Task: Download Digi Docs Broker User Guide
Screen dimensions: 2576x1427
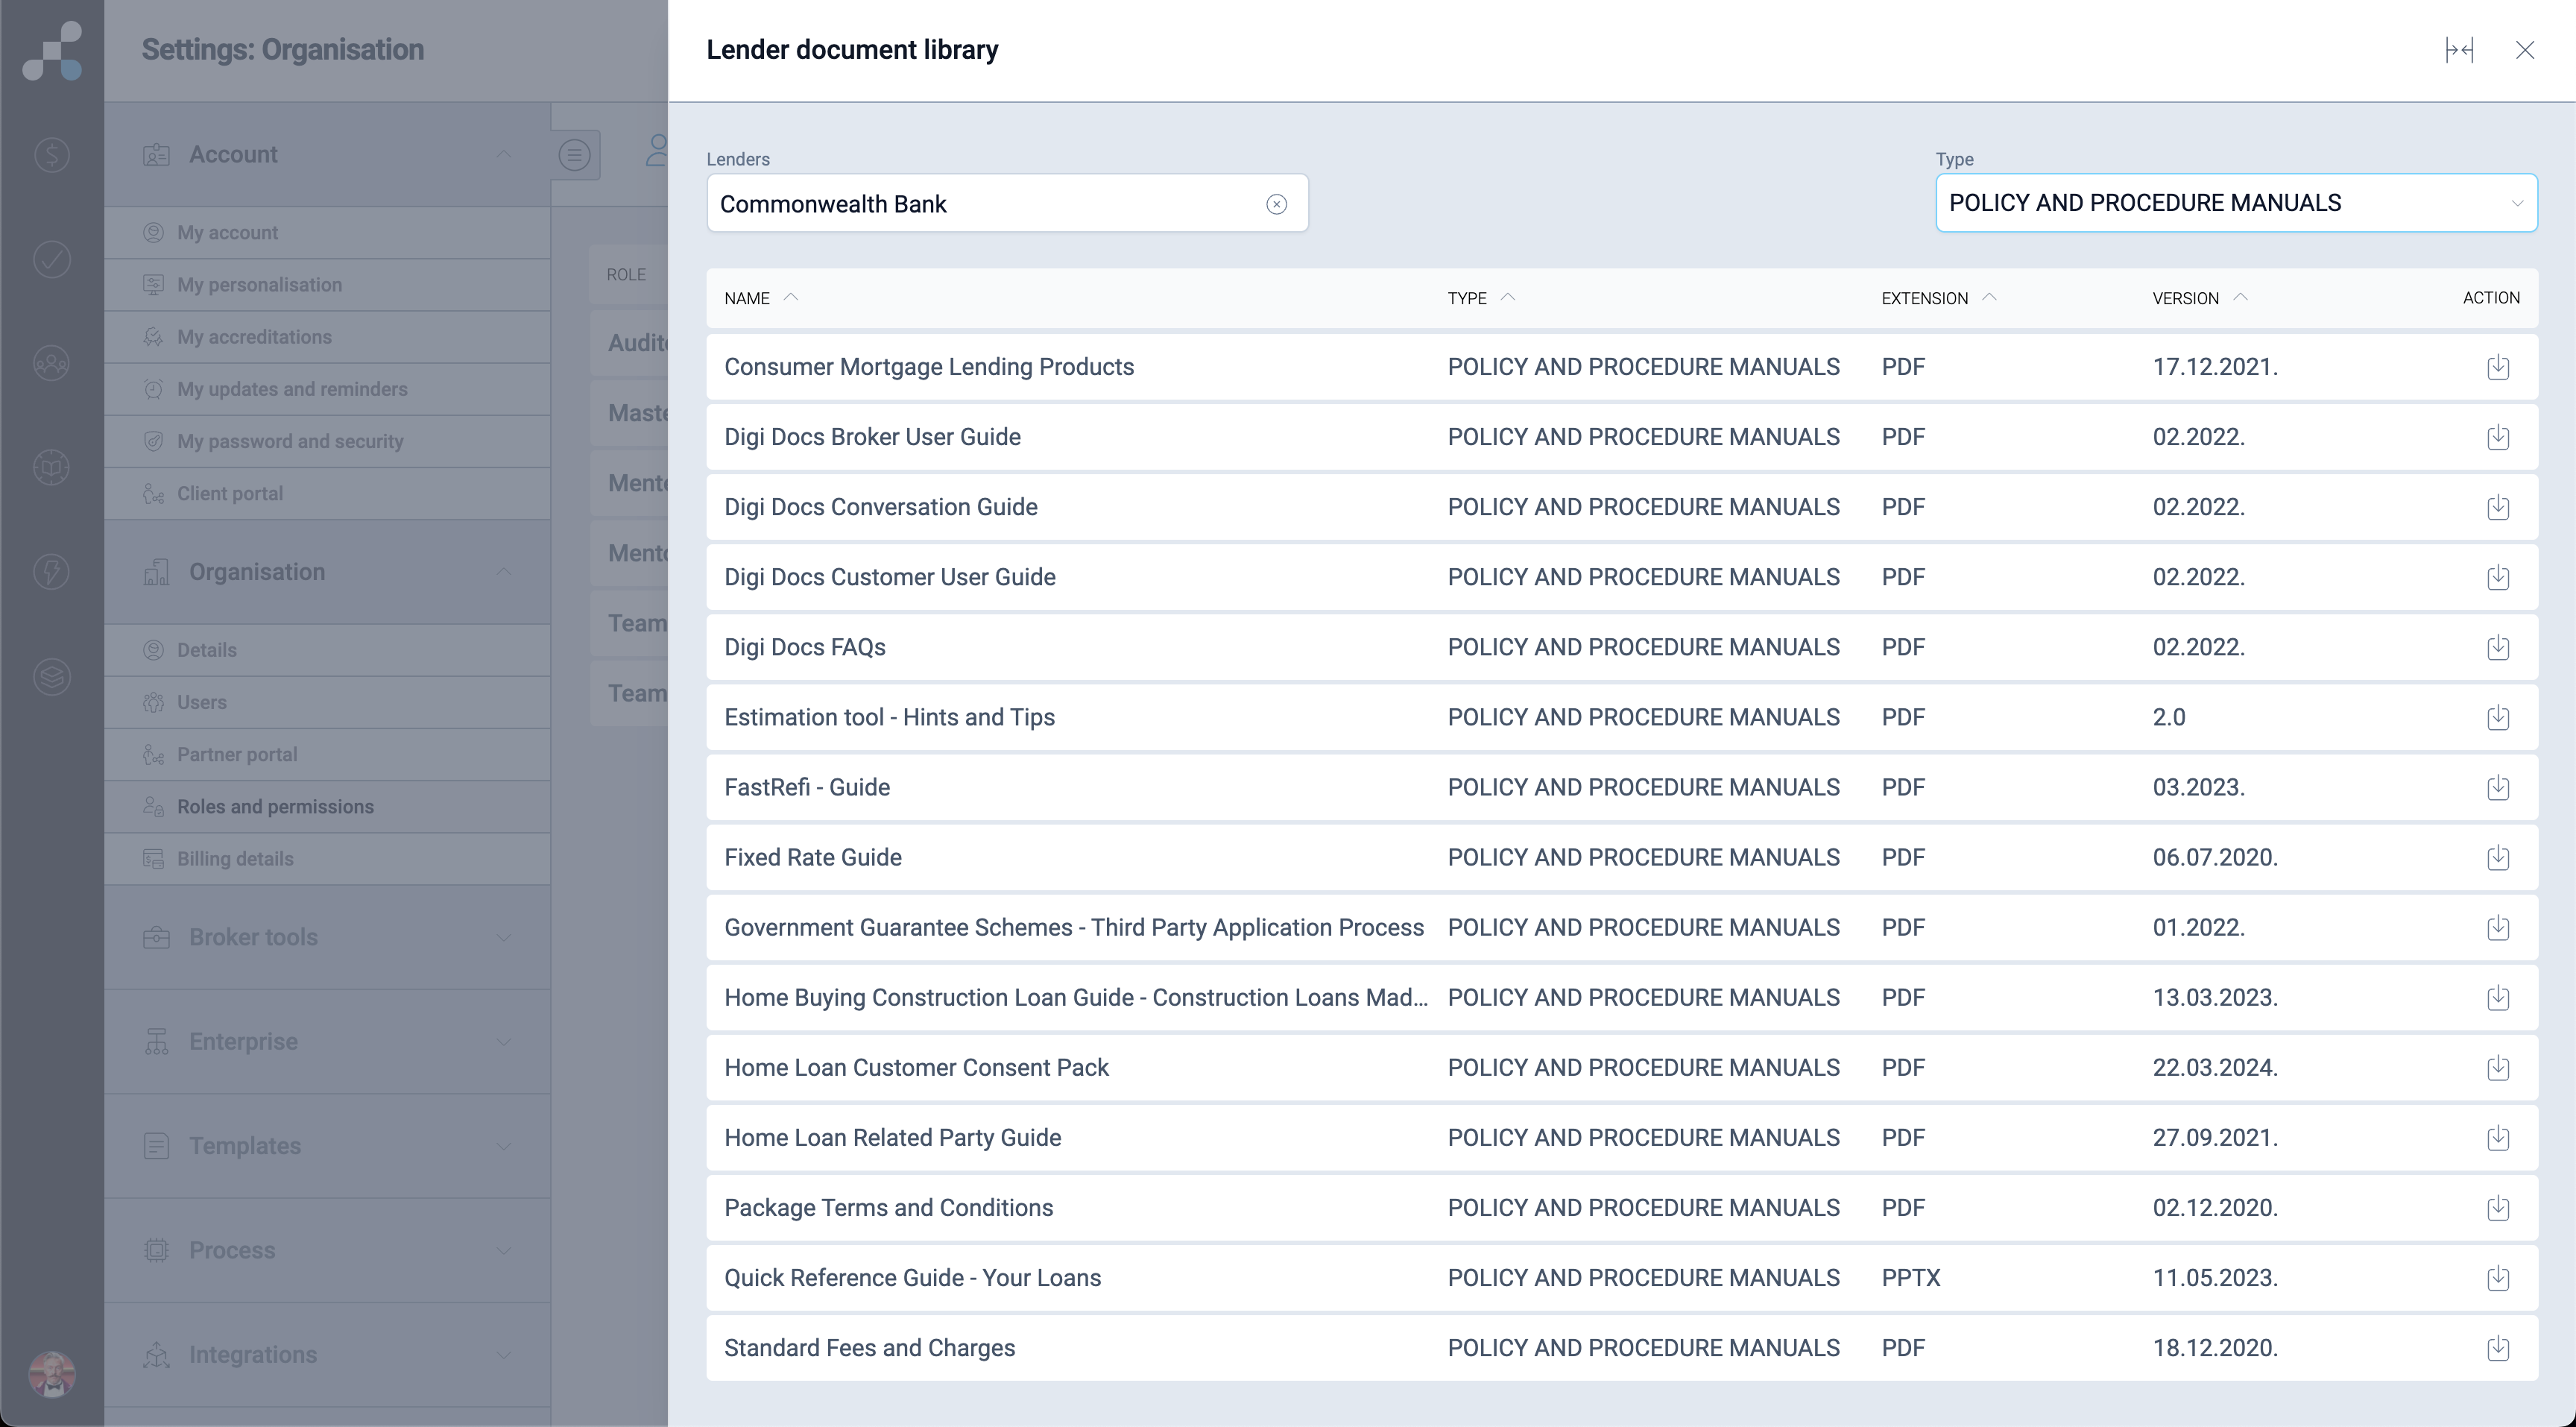Action: (2497, 437)
